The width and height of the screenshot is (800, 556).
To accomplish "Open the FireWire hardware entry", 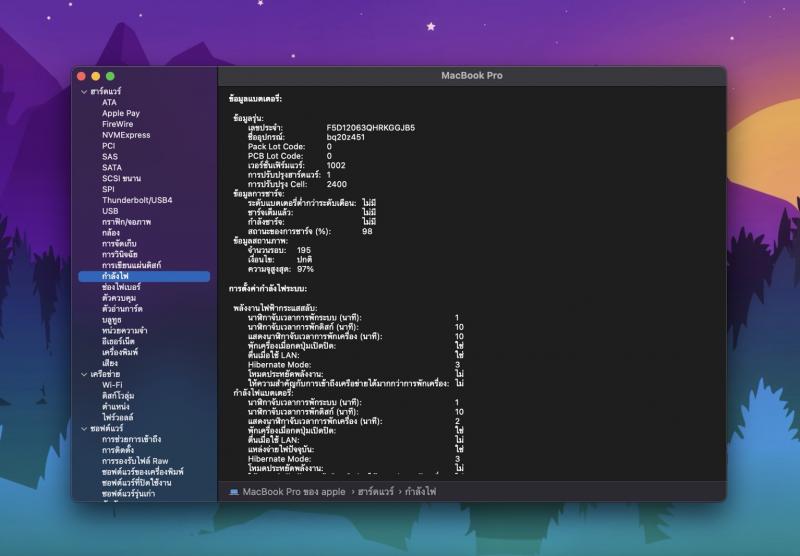I will [x=117, y=124].
